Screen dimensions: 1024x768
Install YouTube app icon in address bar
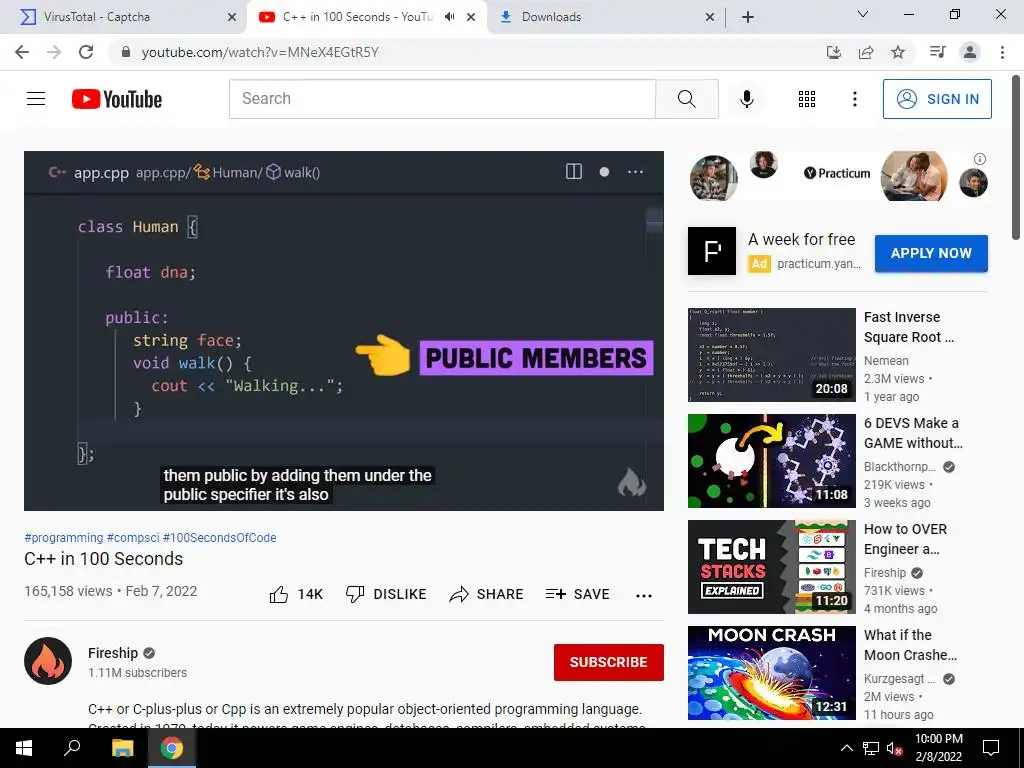click(x=833, y=52)
